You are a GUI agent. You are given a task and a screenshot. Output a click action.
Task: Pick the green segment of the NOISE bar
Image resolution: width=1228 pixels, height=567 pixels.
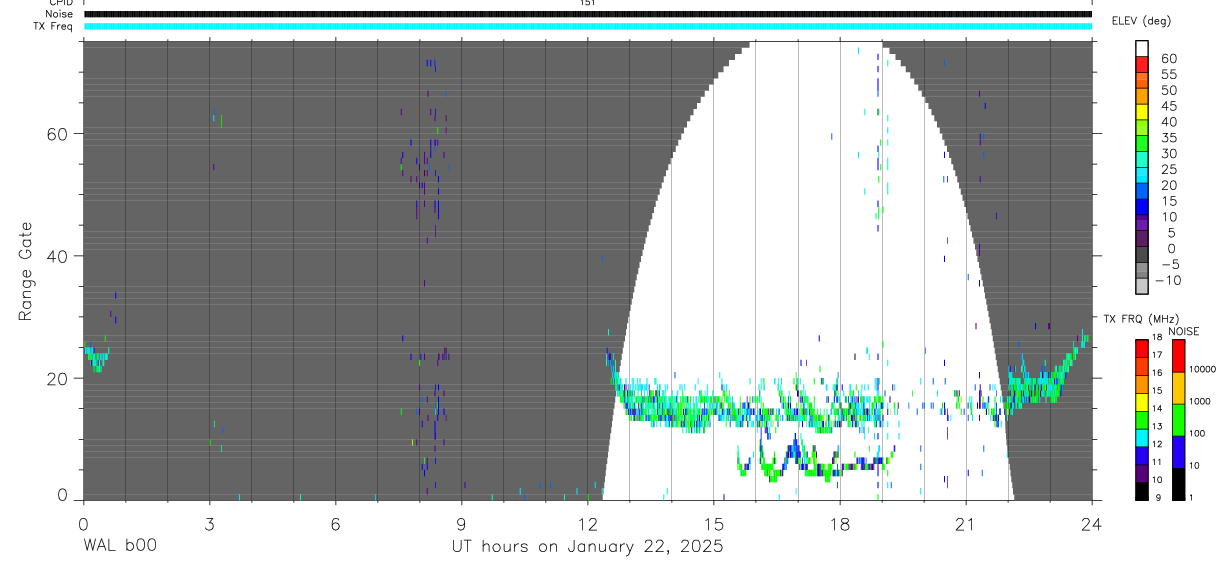coord(1178,418)
